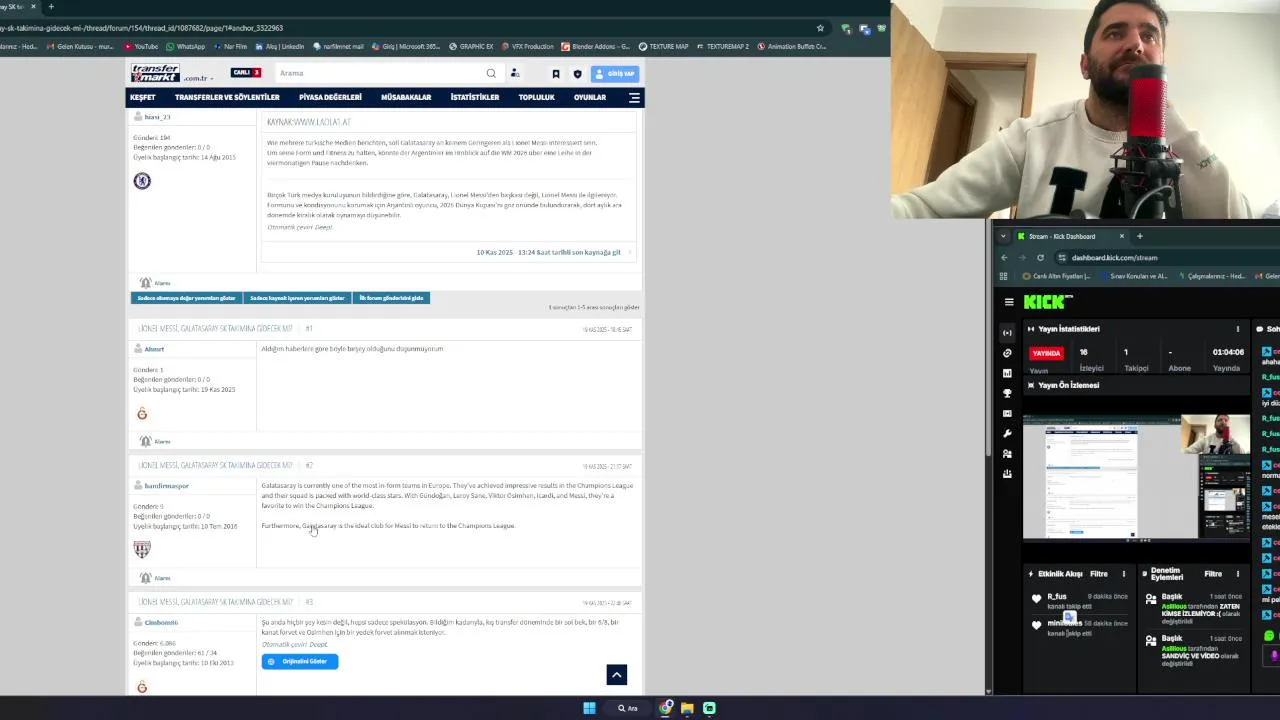This screenshot has height=720, width=1280.
Task: Open MÜSABAKALAR menu
Action: pos(406,97)
